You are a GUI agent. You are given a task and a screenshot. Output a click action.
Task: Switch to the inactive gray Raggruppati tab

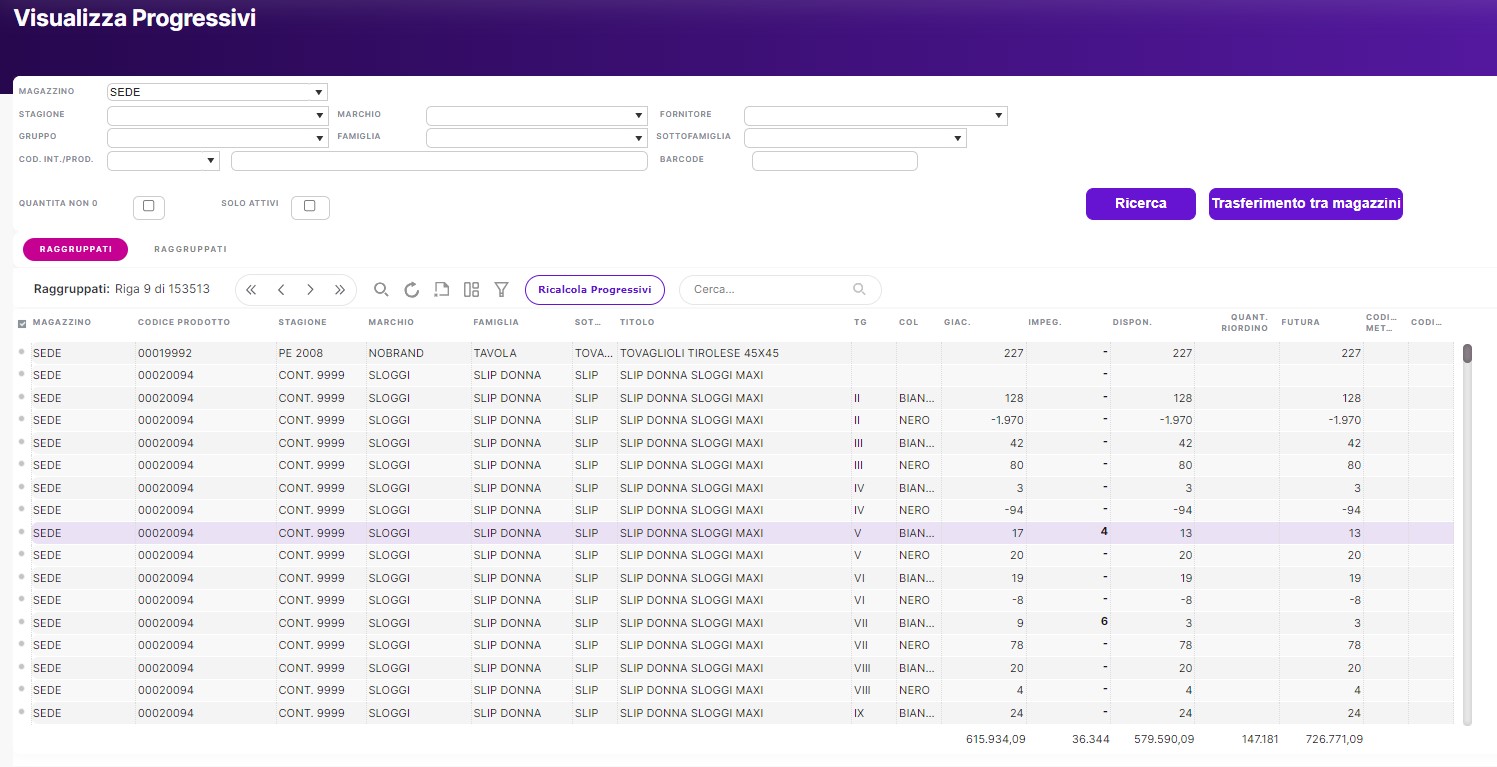click(x=190, y=249)
